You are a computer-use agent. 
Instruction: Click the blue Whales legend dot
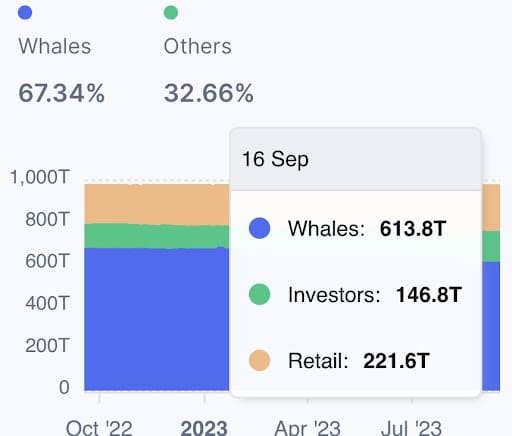(x=25, y=13)
